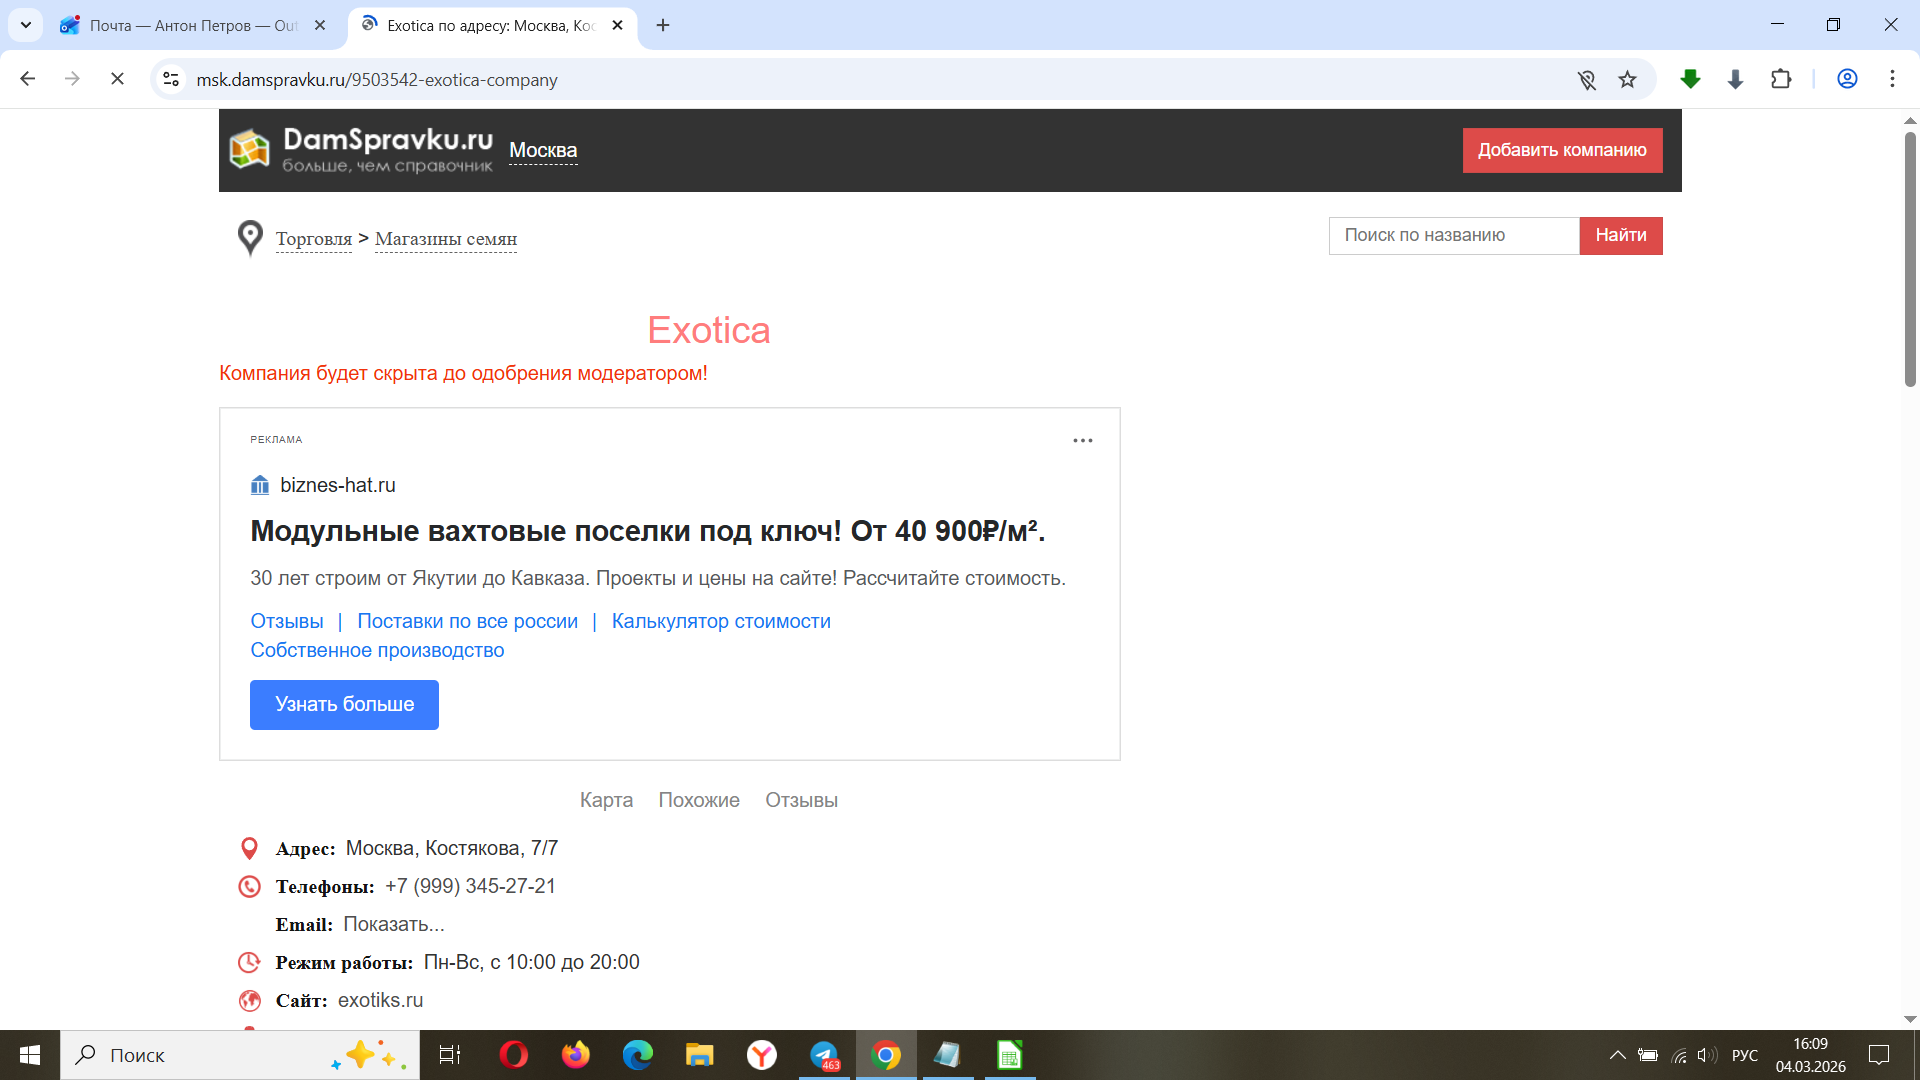Reveal email via Показать link
This screenshot has height=1080, width=1920.
(393, 924)
